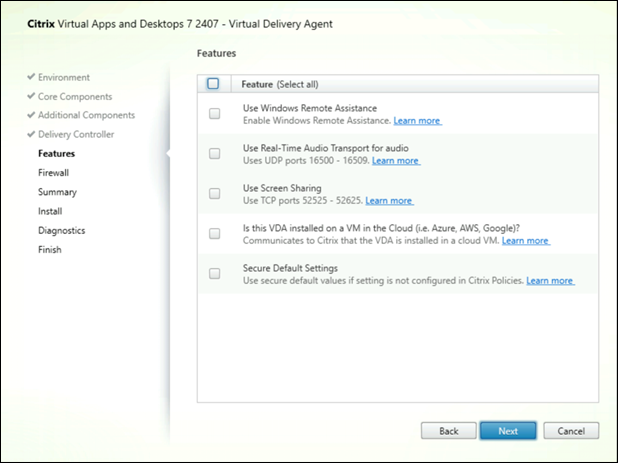Check the VDA installed in Cloud option

[214, 233]
